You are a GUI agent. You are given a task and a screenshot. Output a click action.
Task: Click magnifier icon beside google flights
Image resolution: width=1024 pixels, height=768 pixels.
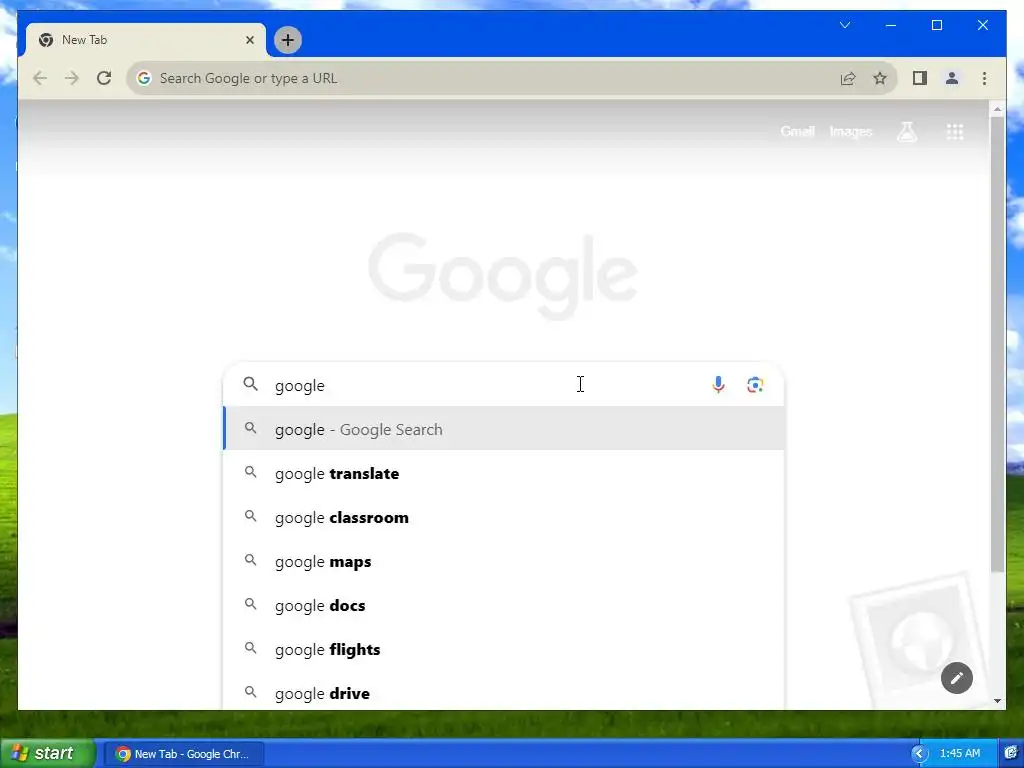pyautogui.click(x=251, y=648)
